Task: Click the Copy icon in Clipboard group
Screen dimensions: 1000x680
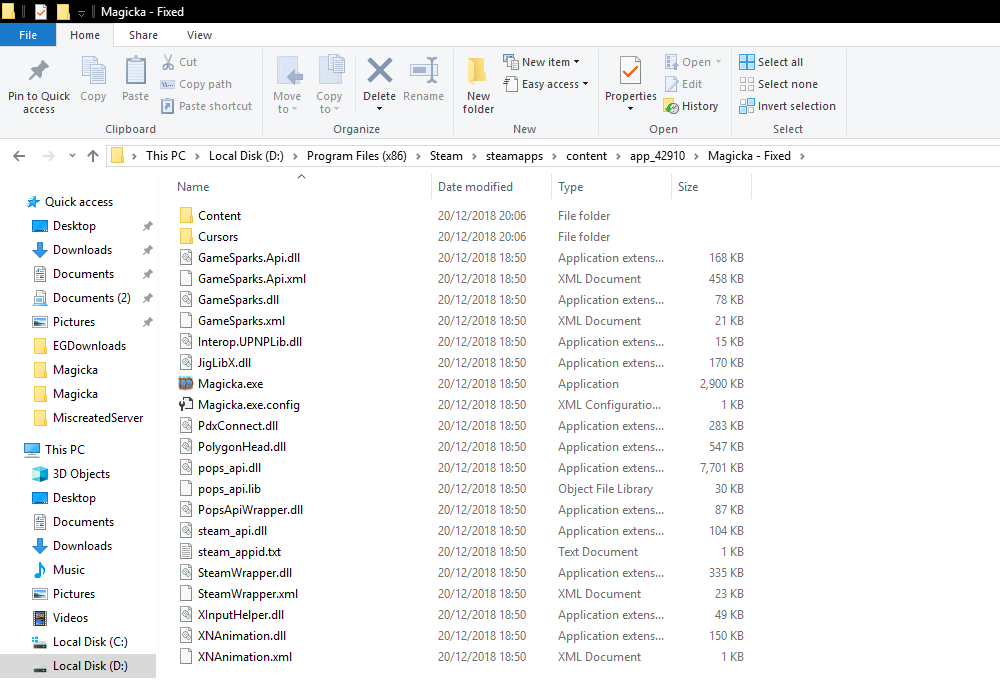Action: pyautogui.click(x=93, y=70)
